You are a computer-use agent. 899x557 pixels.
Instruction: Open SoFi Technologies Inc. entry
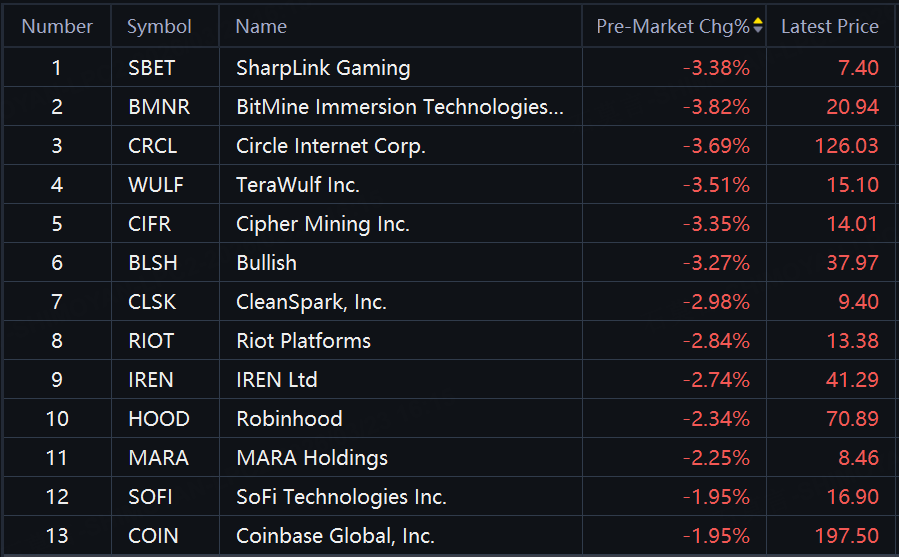341,497
